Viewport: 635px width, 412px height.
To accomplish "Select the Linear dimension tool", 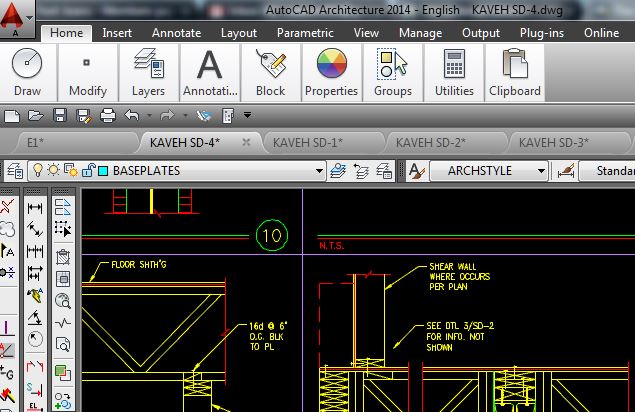I will pos(35,208).
